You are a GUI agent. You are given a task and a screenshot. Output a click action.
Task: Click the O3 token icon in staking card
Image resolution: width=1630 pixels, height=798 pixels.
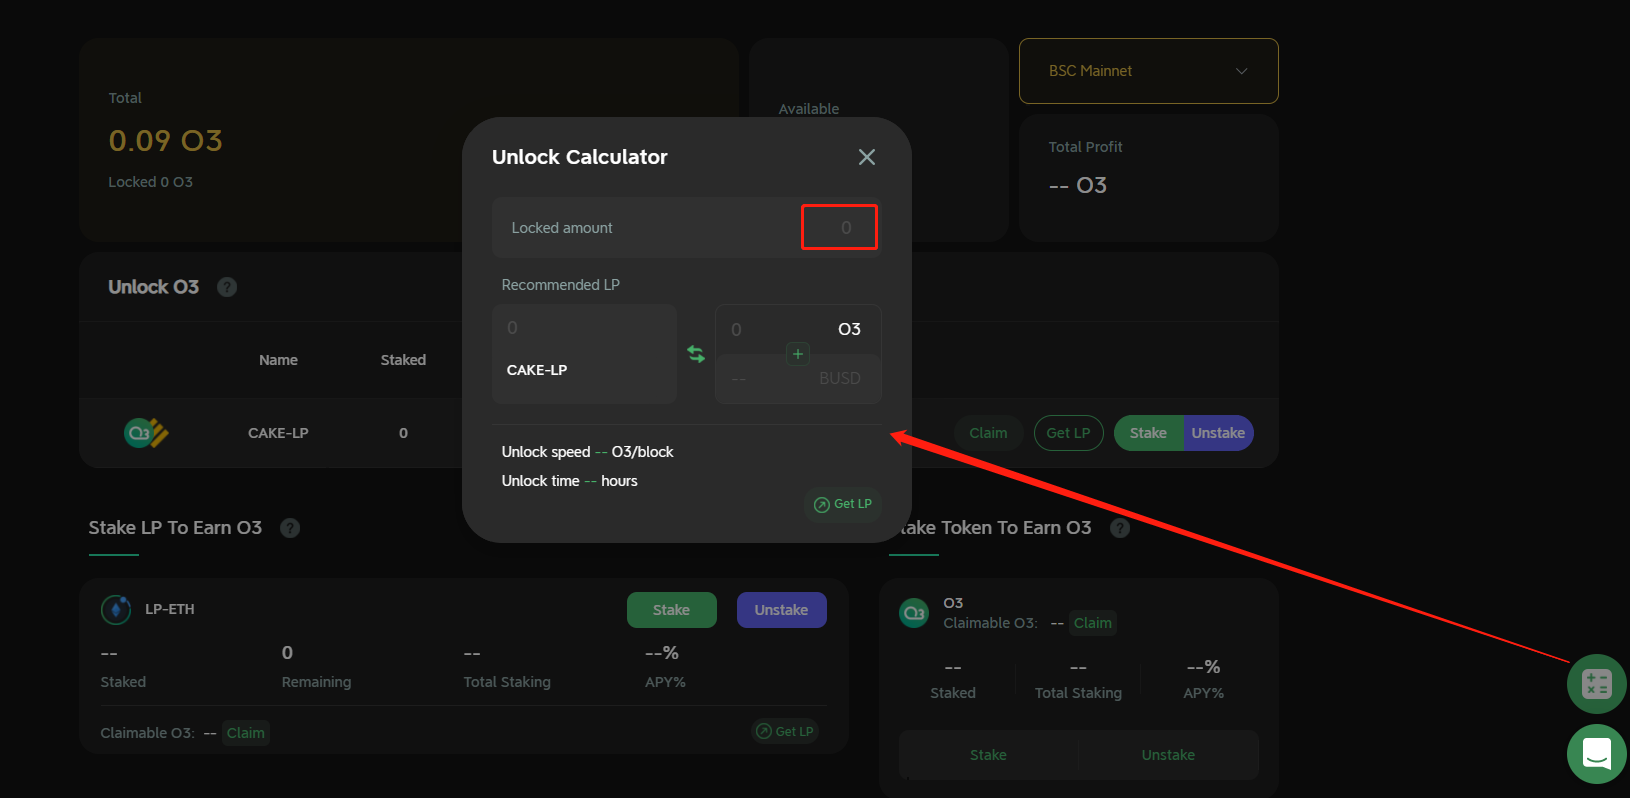(x=914, y=612)
